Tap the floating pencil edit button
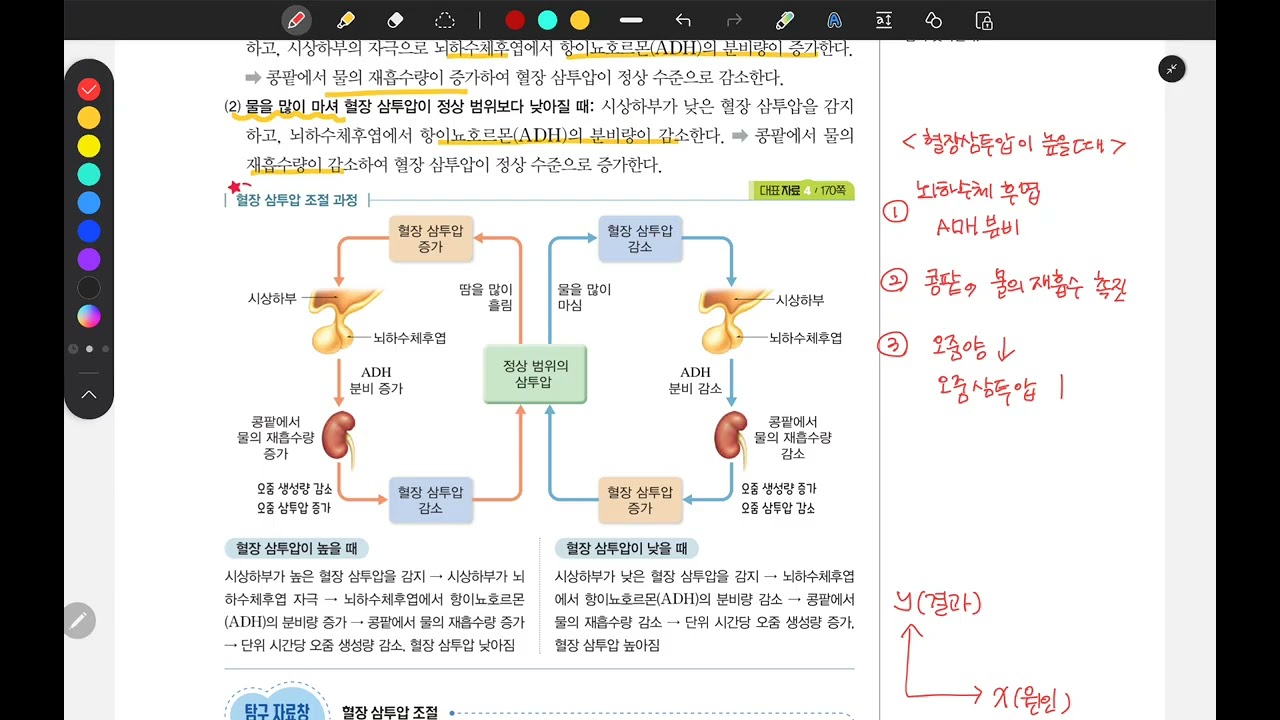This screenshot has height=720, width=1280. click(78, 621)
